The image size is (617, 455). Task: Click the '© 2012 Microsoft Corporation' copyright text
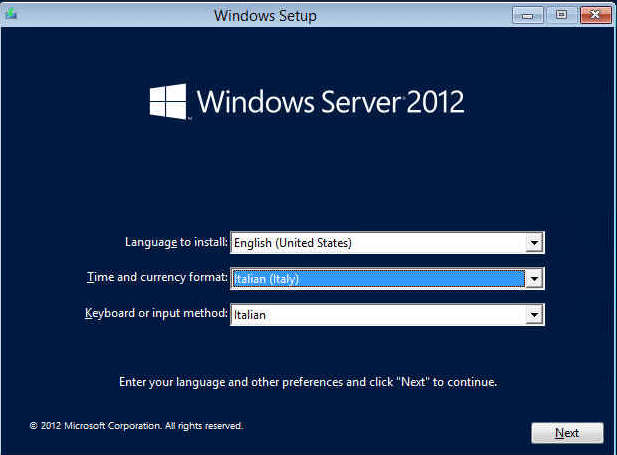136,426
